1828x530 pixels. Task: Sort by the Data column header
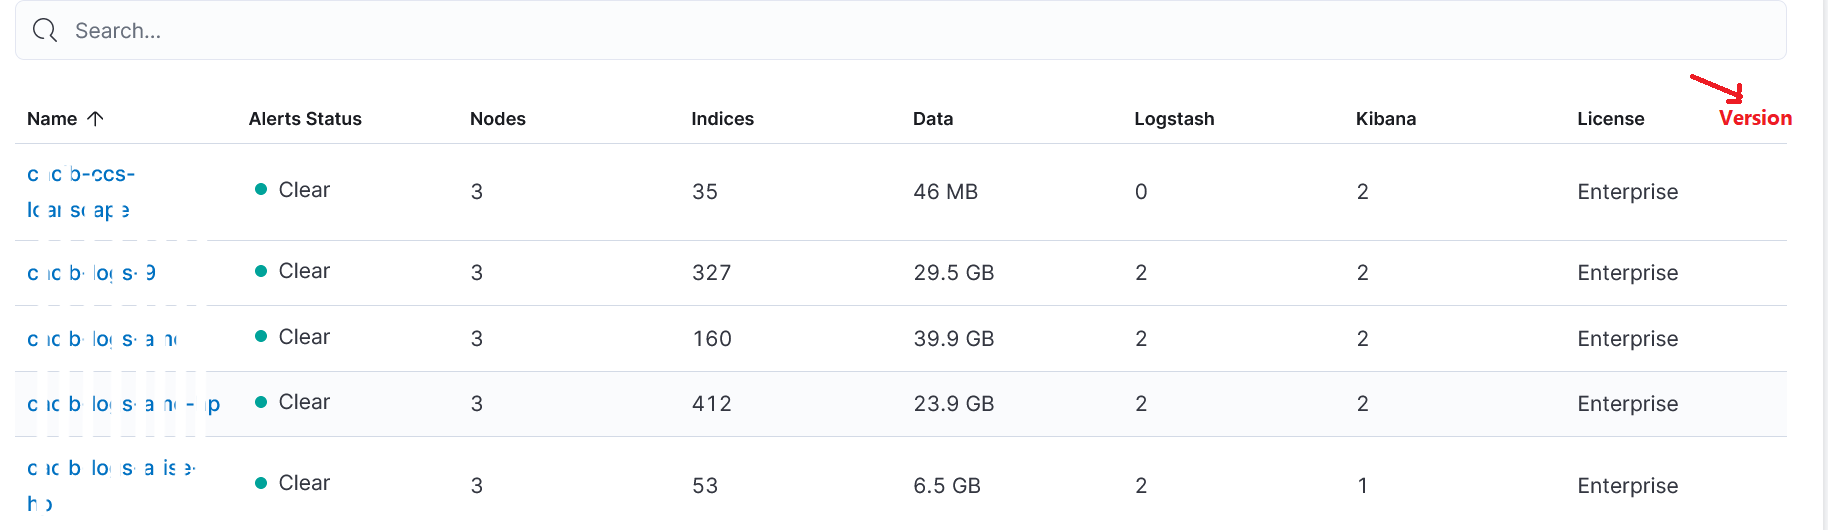(933, 119)
